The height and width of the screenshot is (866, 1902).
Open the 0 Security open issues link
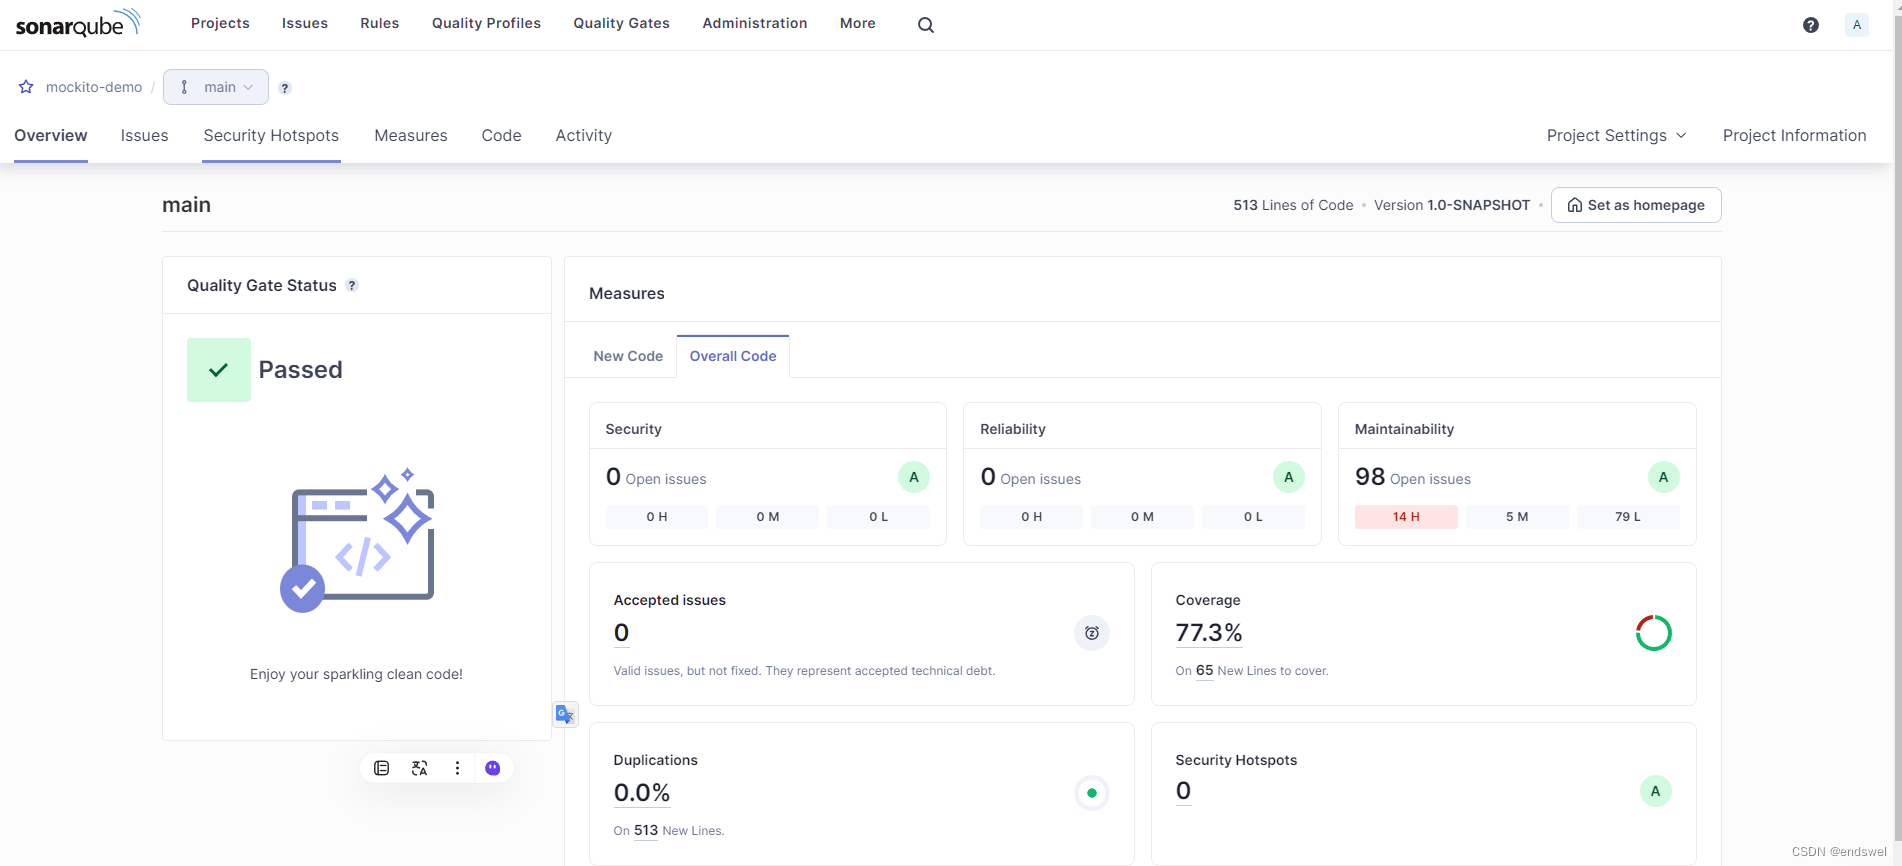point(656,477)
